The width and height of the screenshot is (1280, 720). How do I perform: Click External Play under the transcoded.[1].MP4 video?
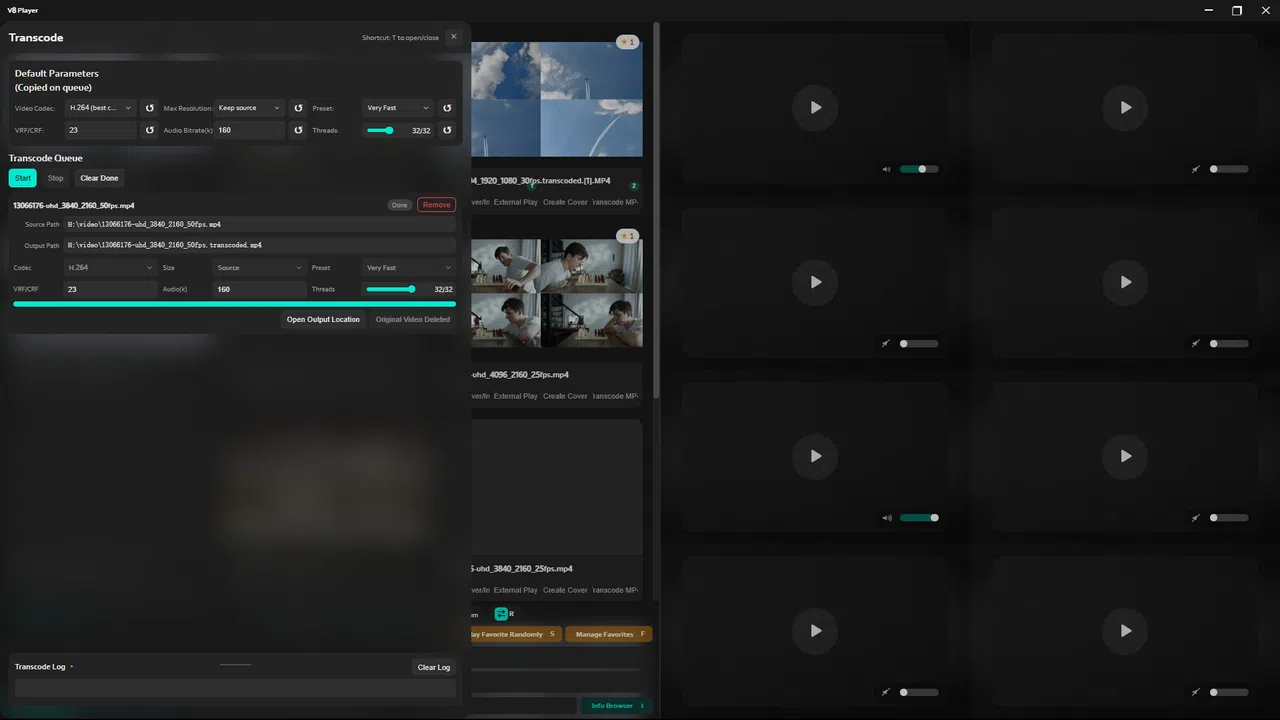515,202
